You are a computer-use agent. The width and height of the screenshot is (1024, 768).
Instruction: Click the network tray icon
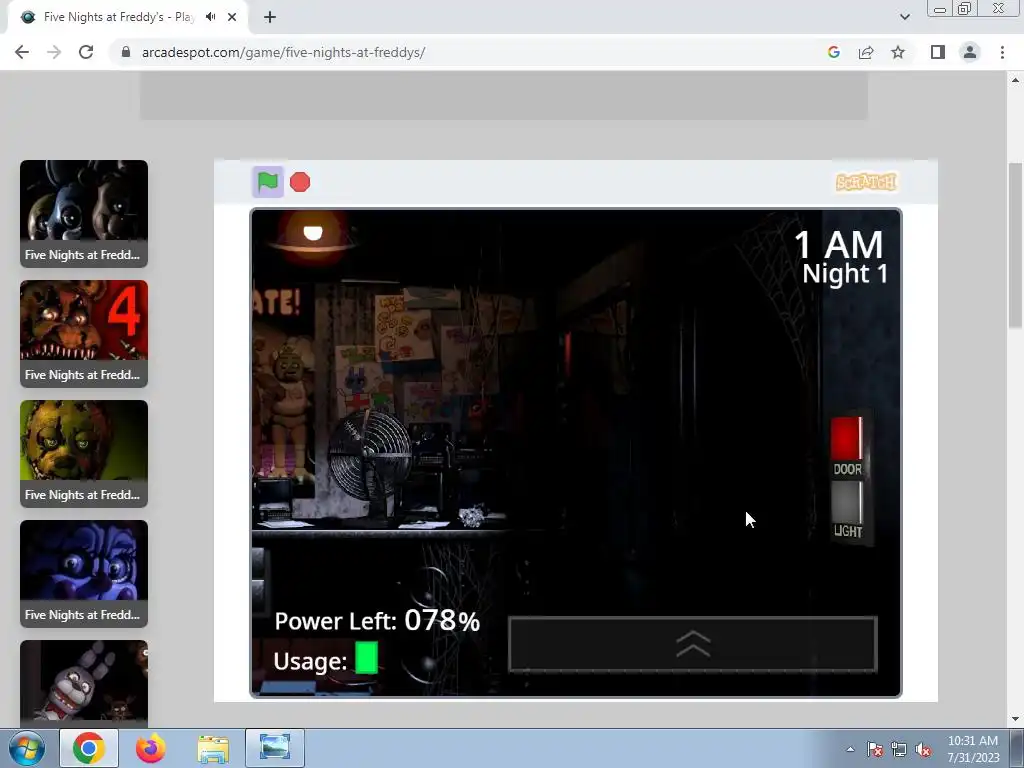click(x=899, y=749)
